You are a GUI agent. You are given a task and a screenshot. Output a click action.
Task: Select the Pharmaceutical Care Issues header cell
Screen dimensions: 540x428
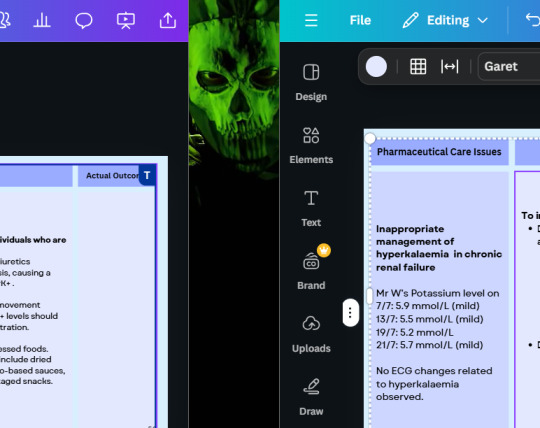(439, 152)
